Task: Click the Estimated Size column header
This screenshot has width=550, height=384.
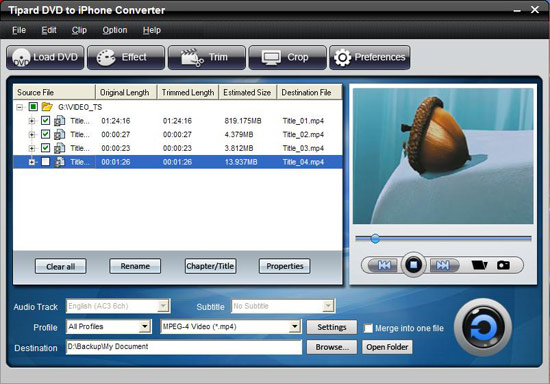Action: coord(248,92)
